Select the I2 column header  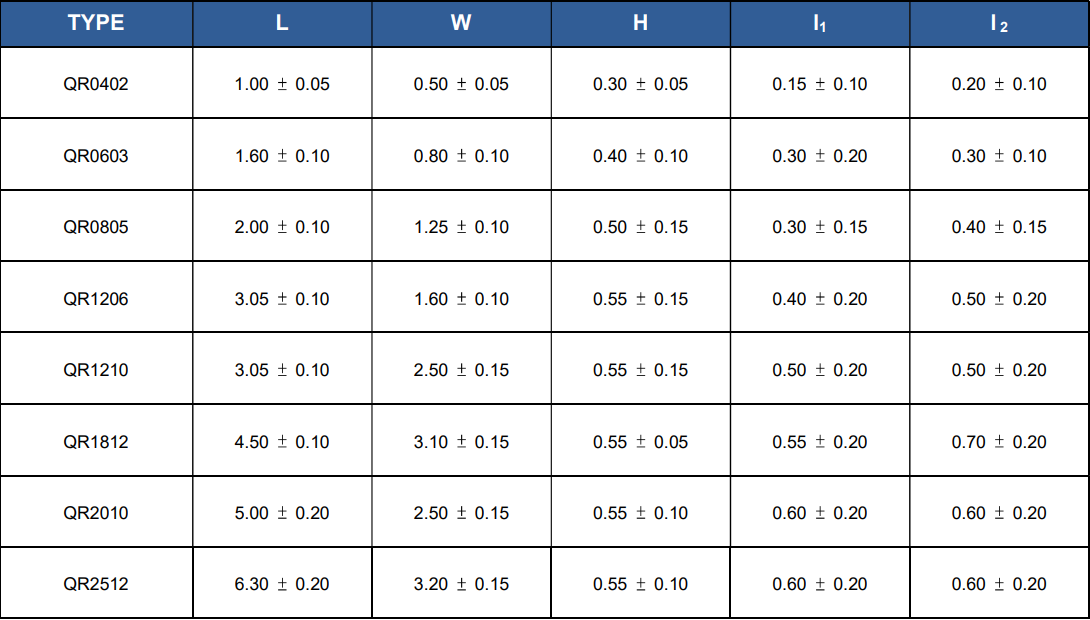pyautogui.click(x=999, y=24)
